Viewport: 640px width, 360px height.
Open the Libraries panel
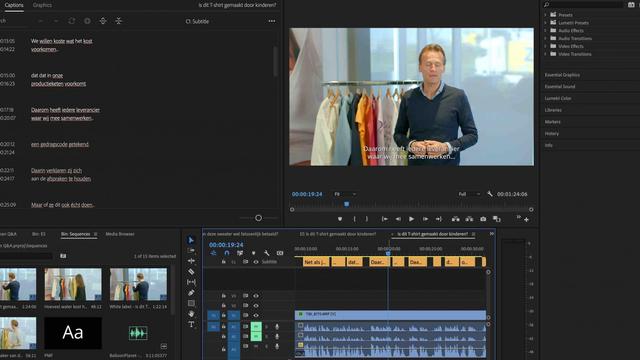pos(553,110)
